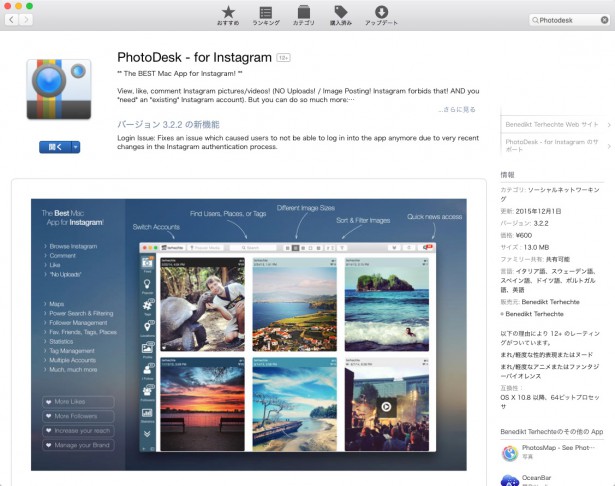Open the カテゴリ (Categories) tab
The width and height of the screenshot is (615, 486).
click(304, 16)
